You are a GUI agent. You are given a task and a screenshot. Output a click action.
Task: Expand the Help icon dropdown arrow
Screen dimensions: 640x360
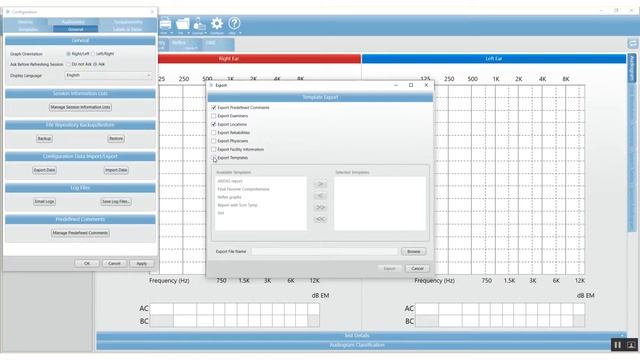240,33
